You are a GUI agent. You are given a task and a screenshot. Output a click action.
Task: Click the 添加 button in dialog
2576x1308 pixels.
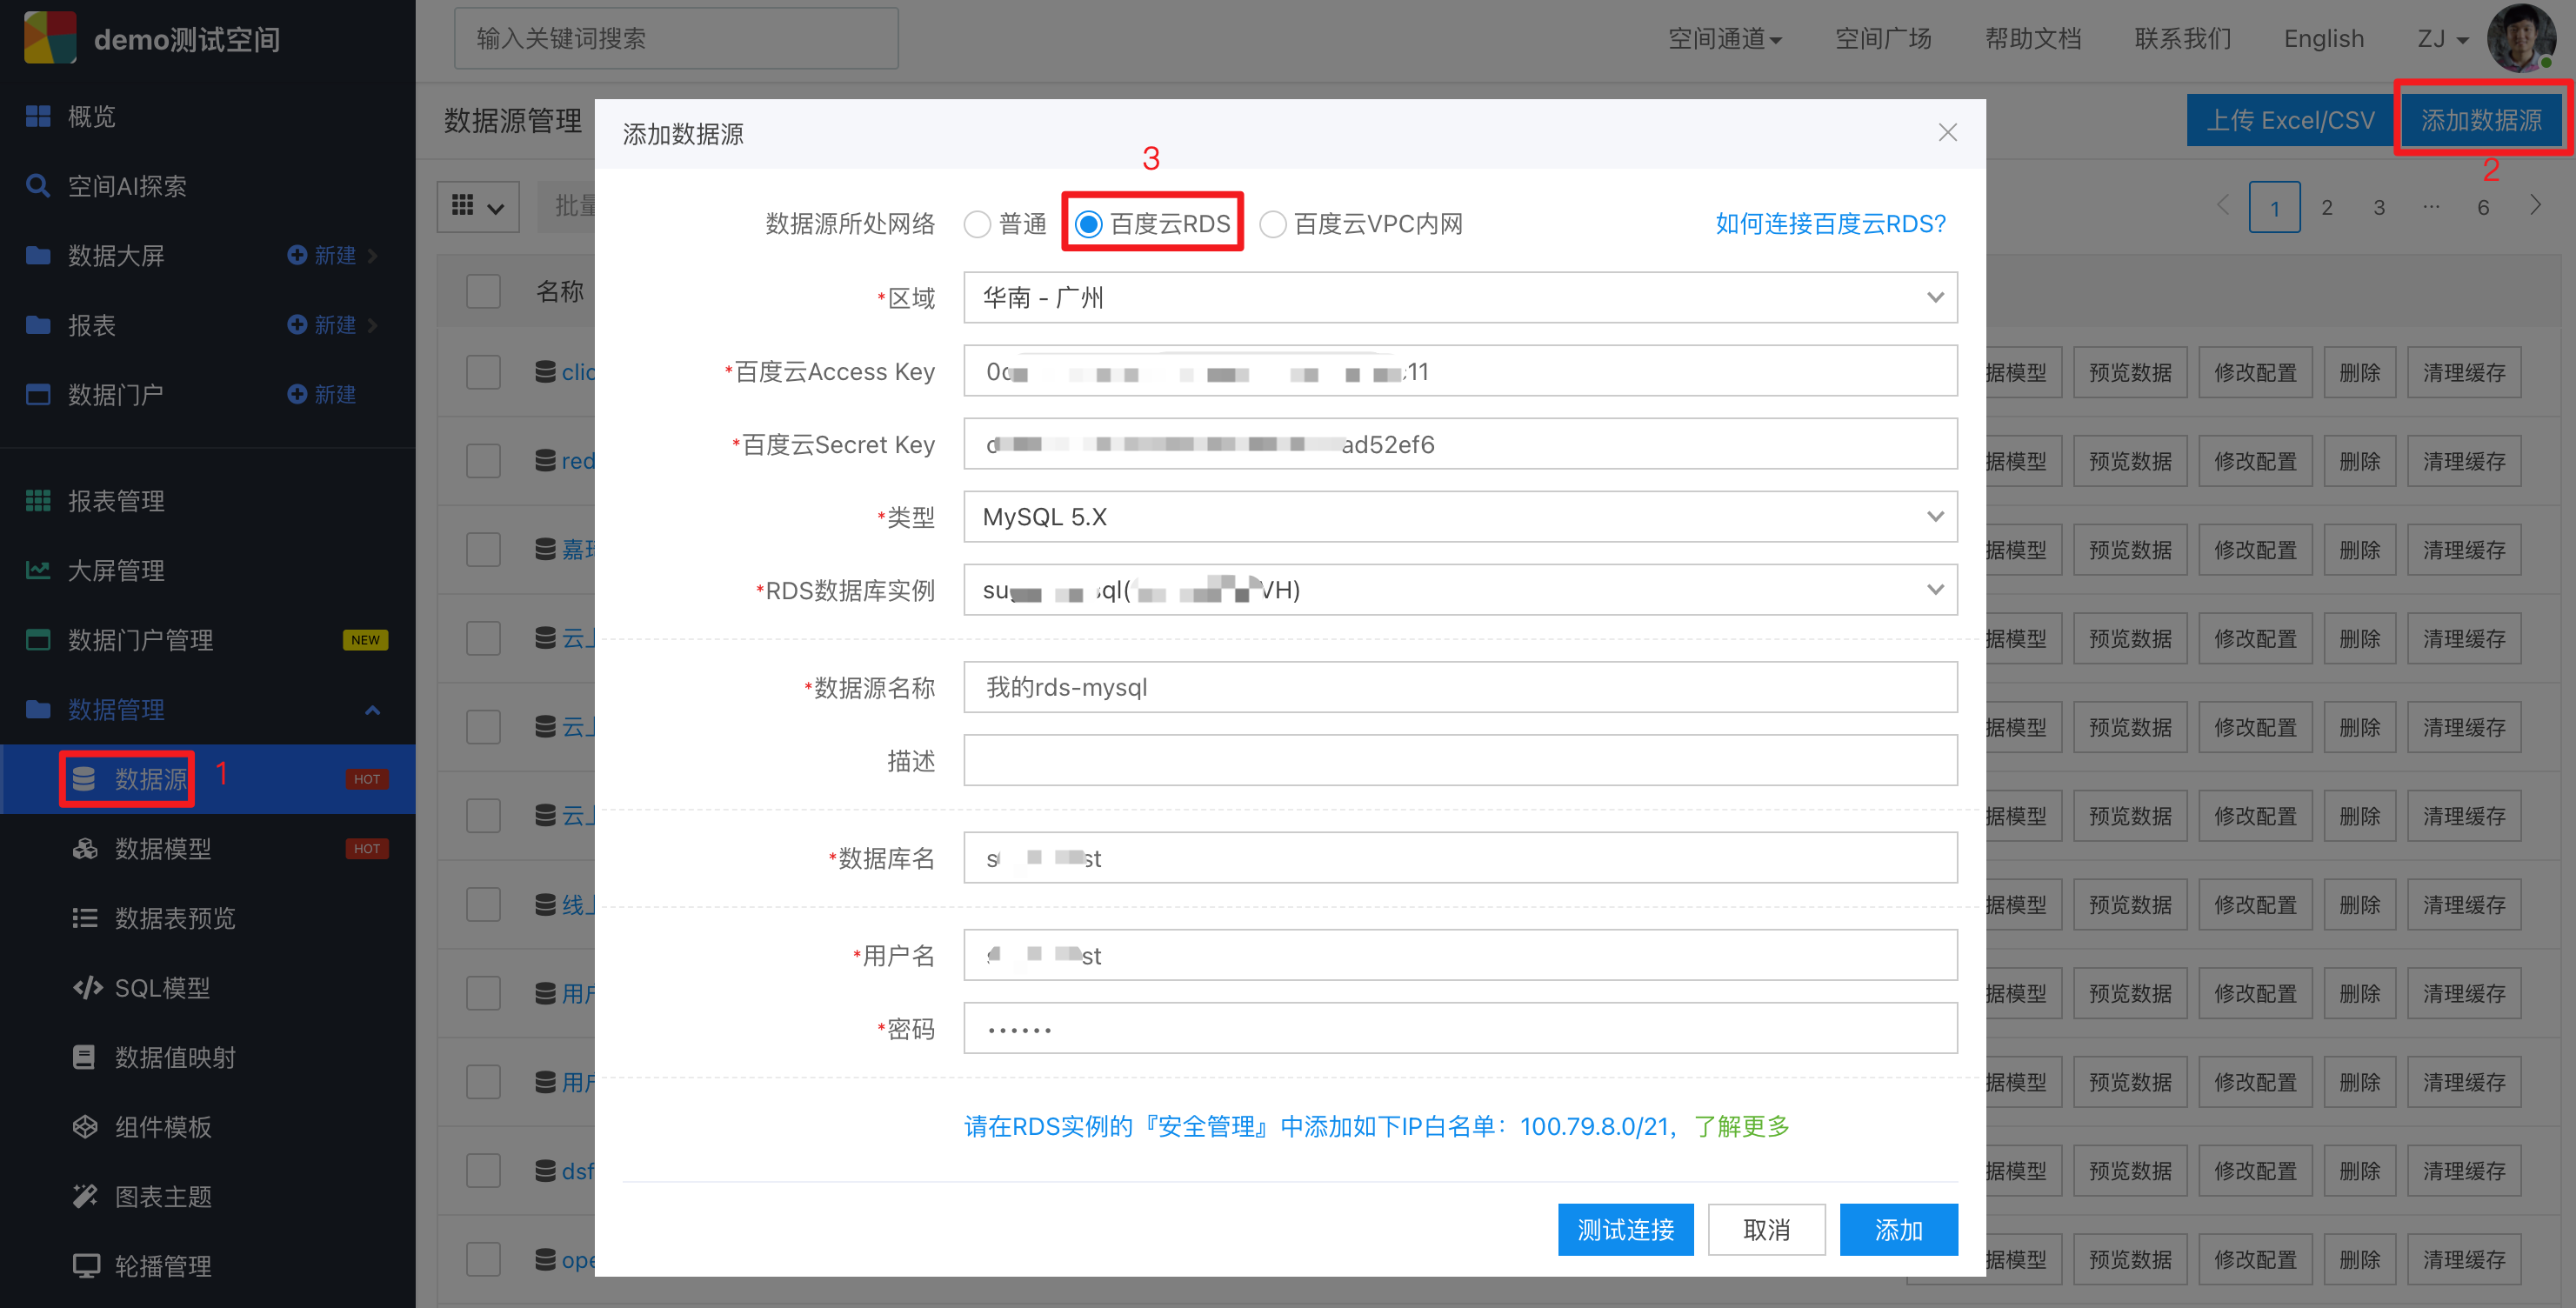pyautogui.click(x=1899, y=1230)
